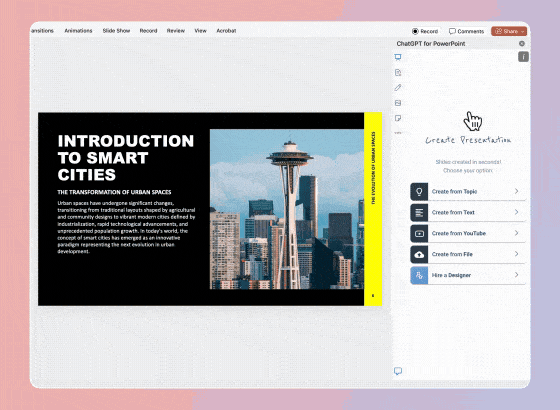This screenshot has height=410, width=560.
Task: Switch to the Animations ribbon tab
Action: (78, 31)
